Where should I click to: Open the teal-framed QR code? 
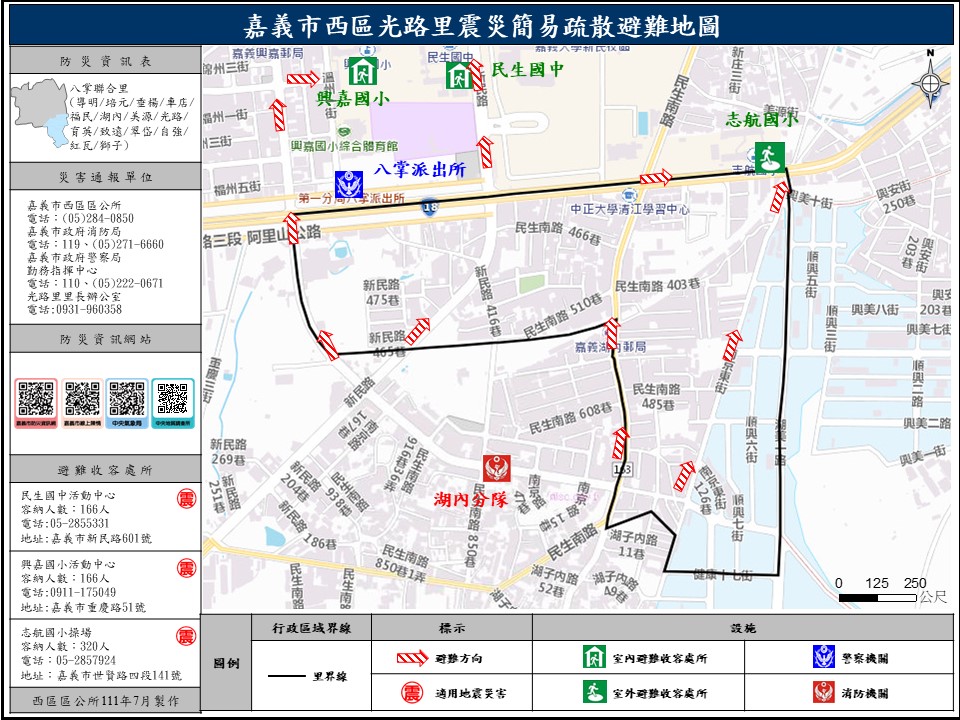172,399
